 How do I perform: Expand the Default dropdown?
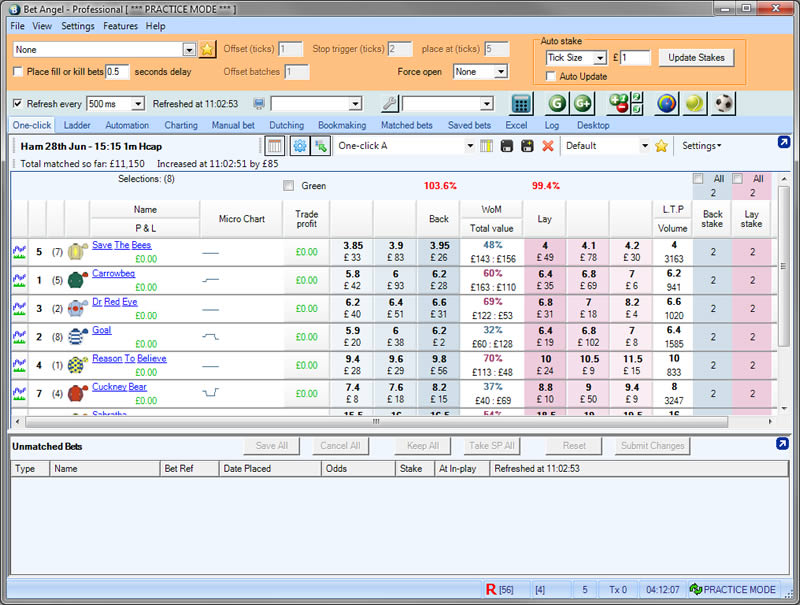[645, 146]
